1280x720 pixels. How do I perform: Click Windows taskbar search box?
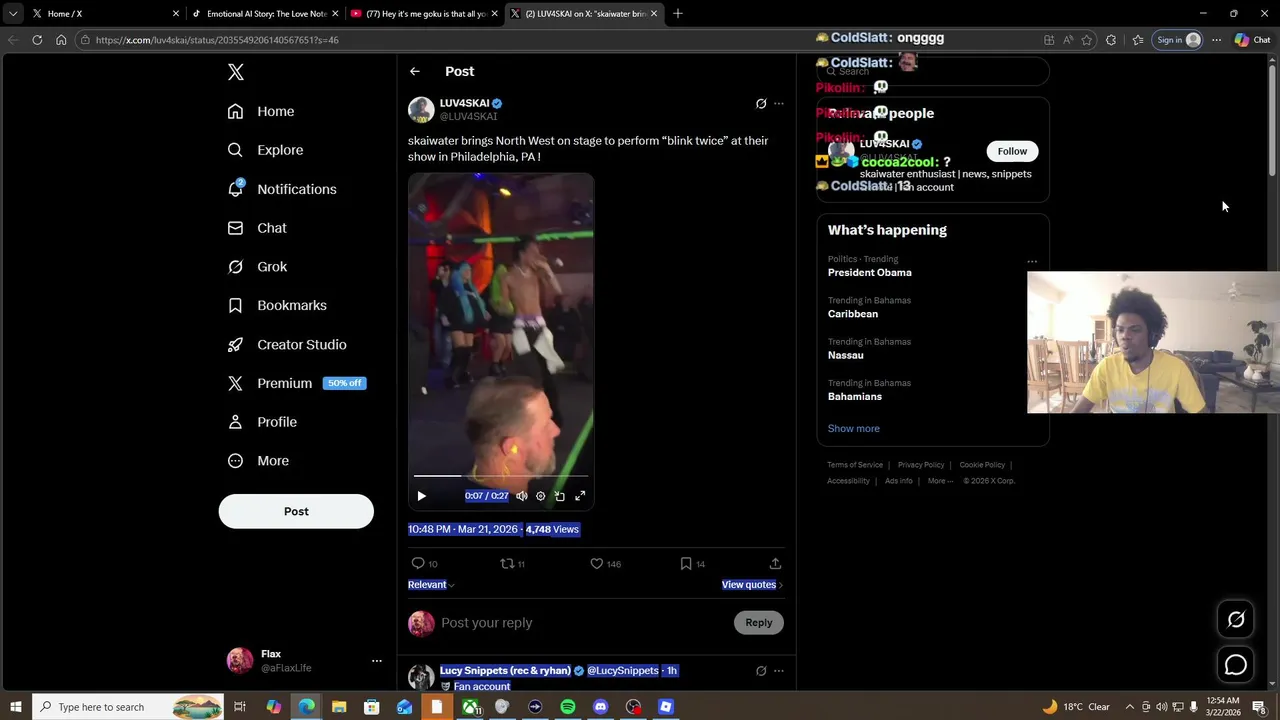128,707
